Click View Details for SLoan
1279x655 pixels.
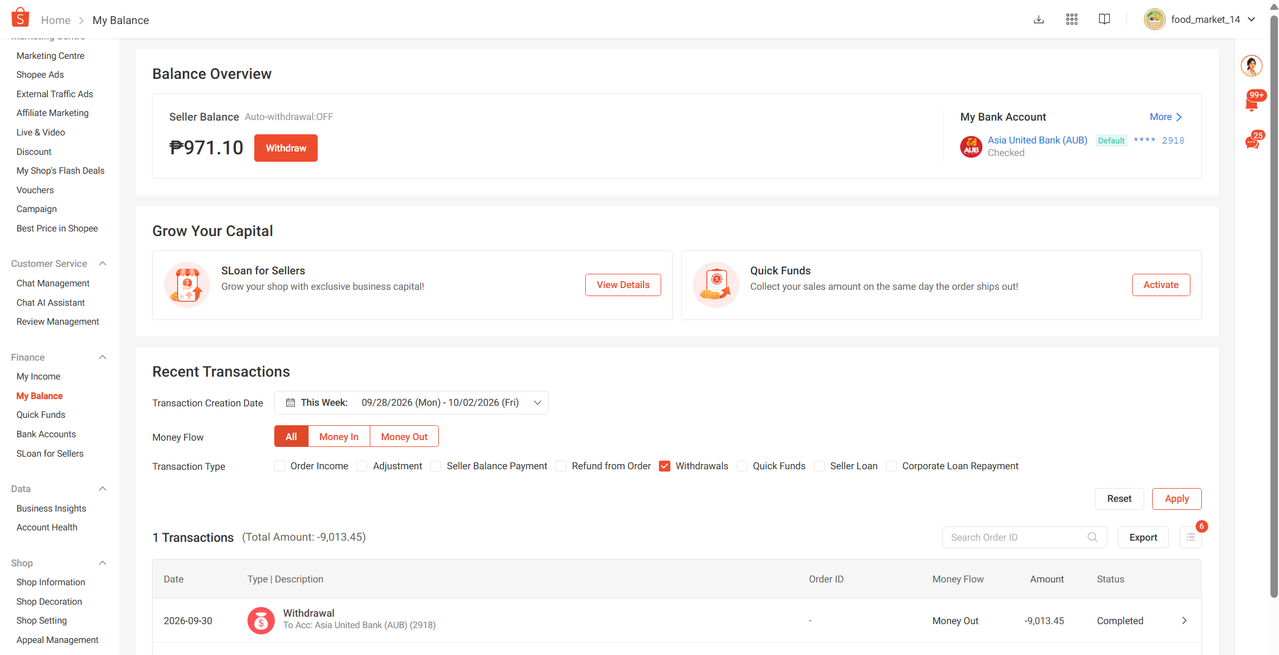(623, 285)
